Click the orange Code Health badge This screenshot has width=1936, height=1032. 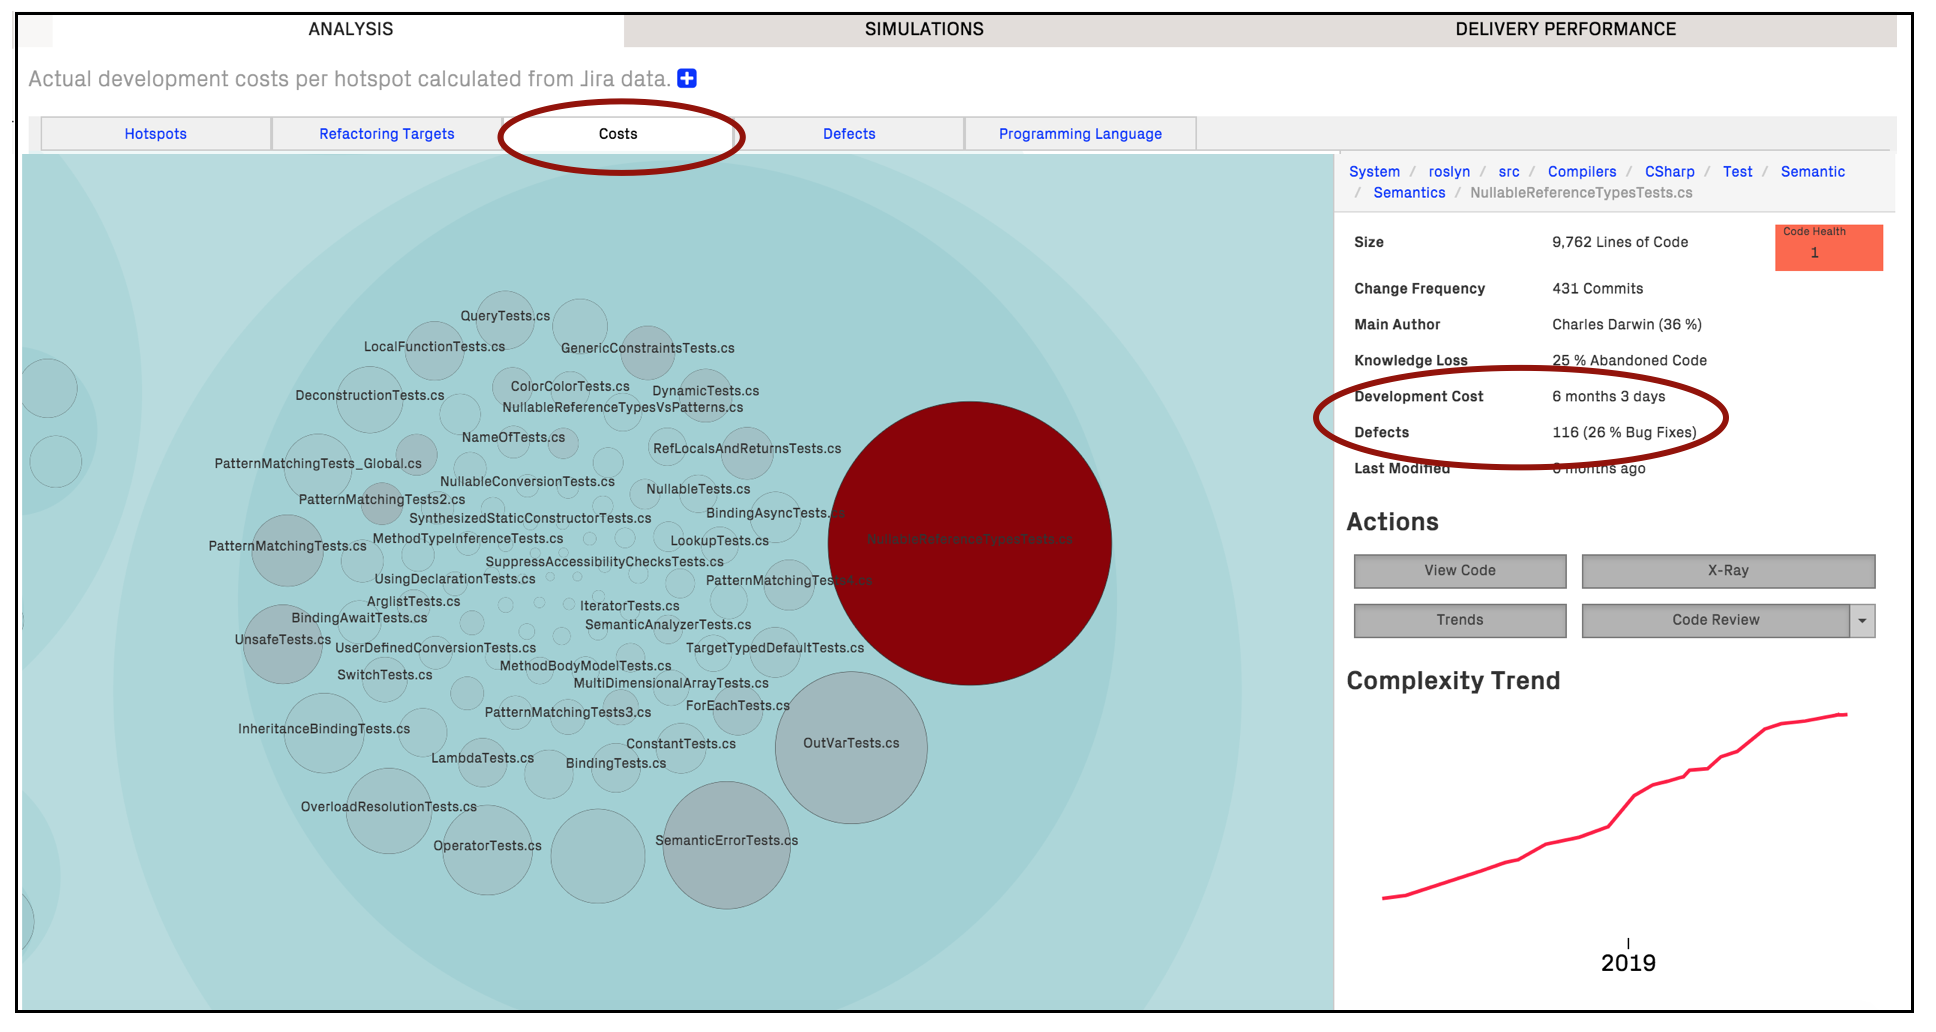pos(1828,247)
